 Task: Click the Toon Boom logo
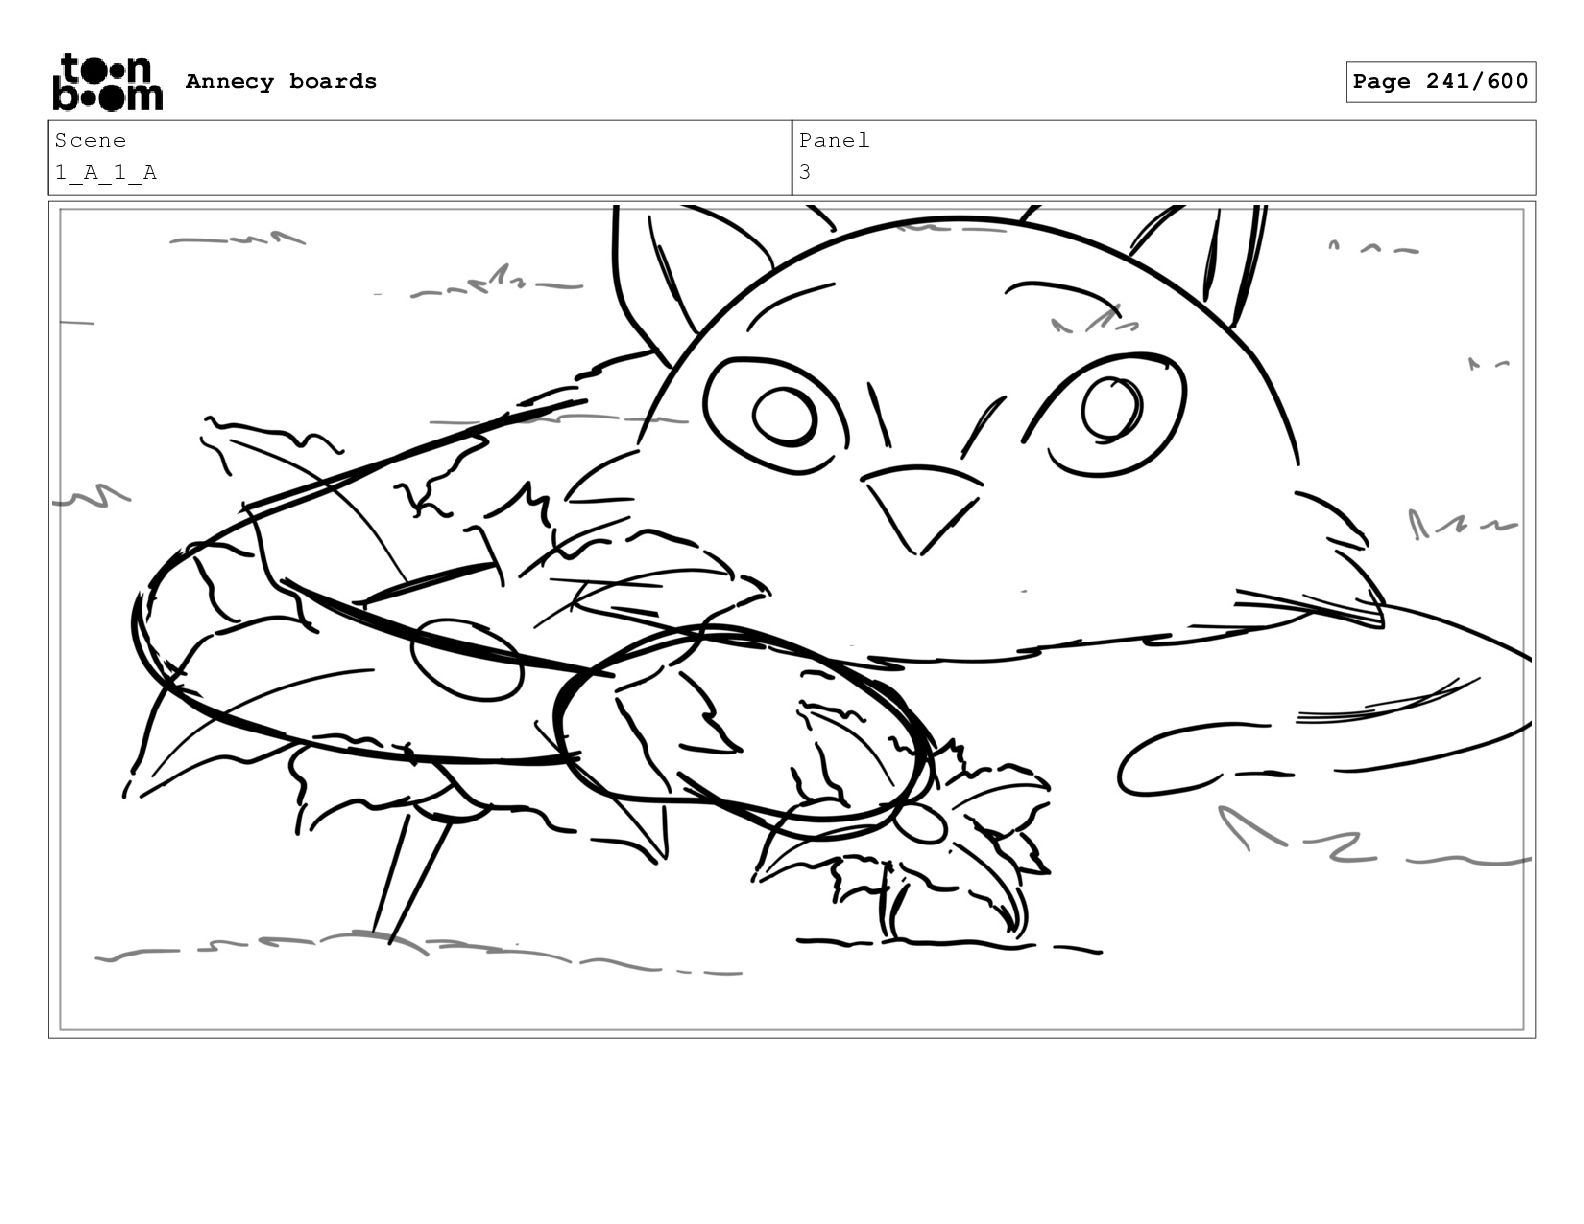click(x=107, y=82)
